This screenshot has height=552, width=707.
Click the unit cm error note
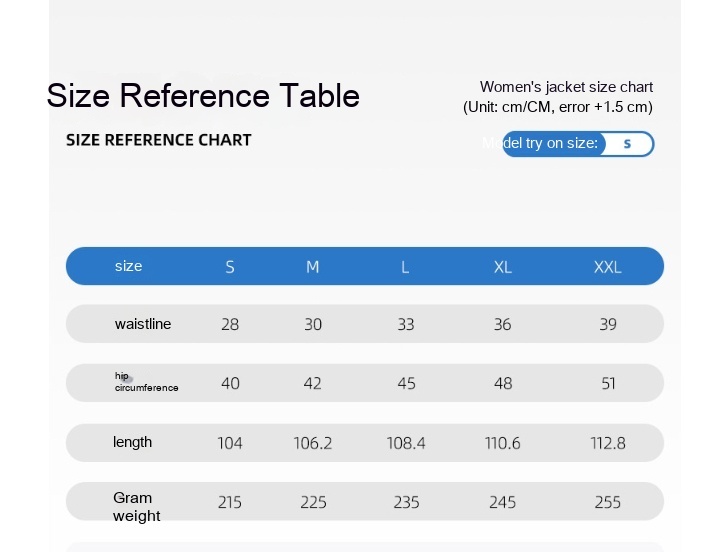tap(558, 107)
